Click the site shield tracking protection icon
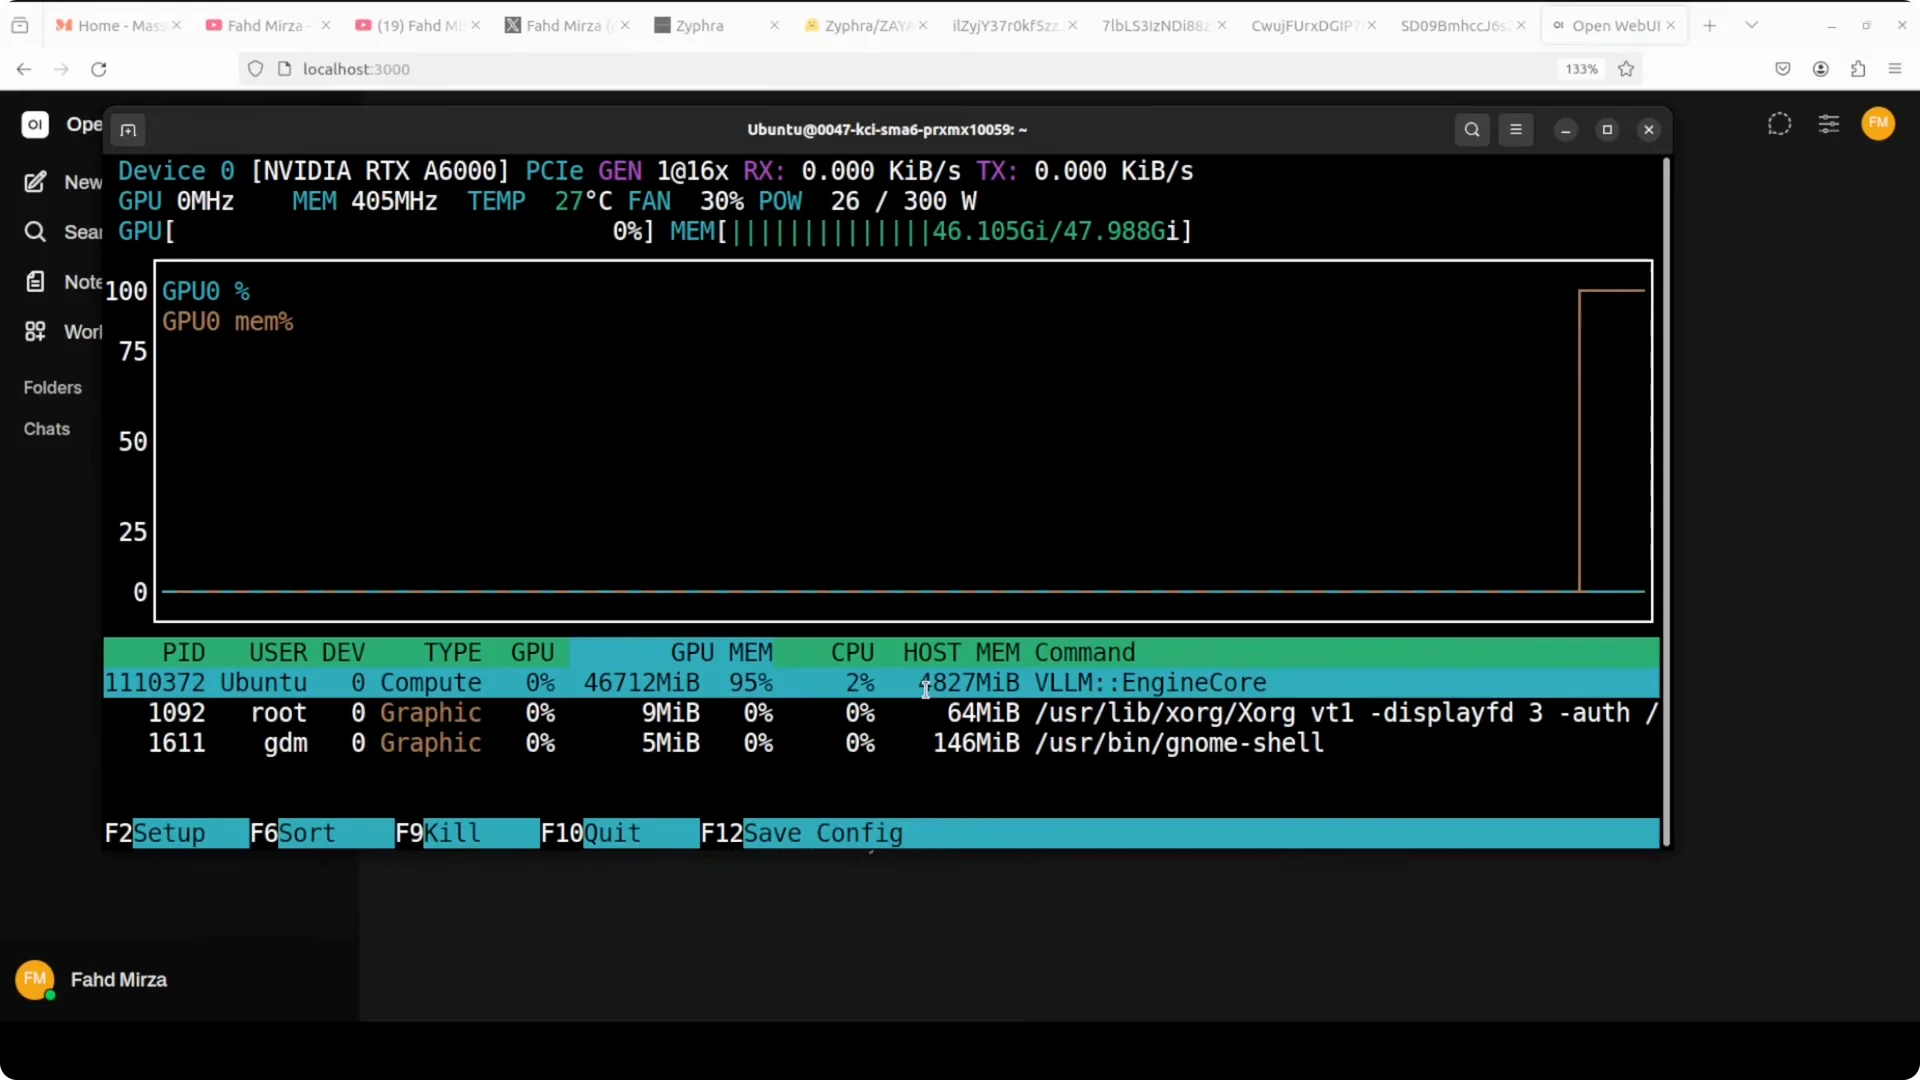The height and width of the screenshot is (1080, 1920). 255,69
